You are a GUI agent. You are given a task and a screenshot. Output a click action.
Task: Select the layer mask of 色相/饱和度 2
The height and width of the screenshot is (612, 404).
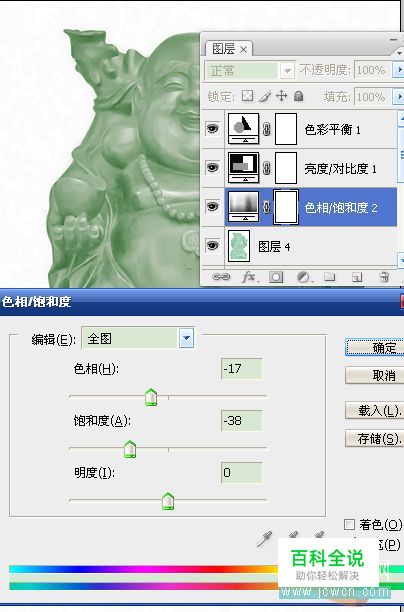pos(286,207)
